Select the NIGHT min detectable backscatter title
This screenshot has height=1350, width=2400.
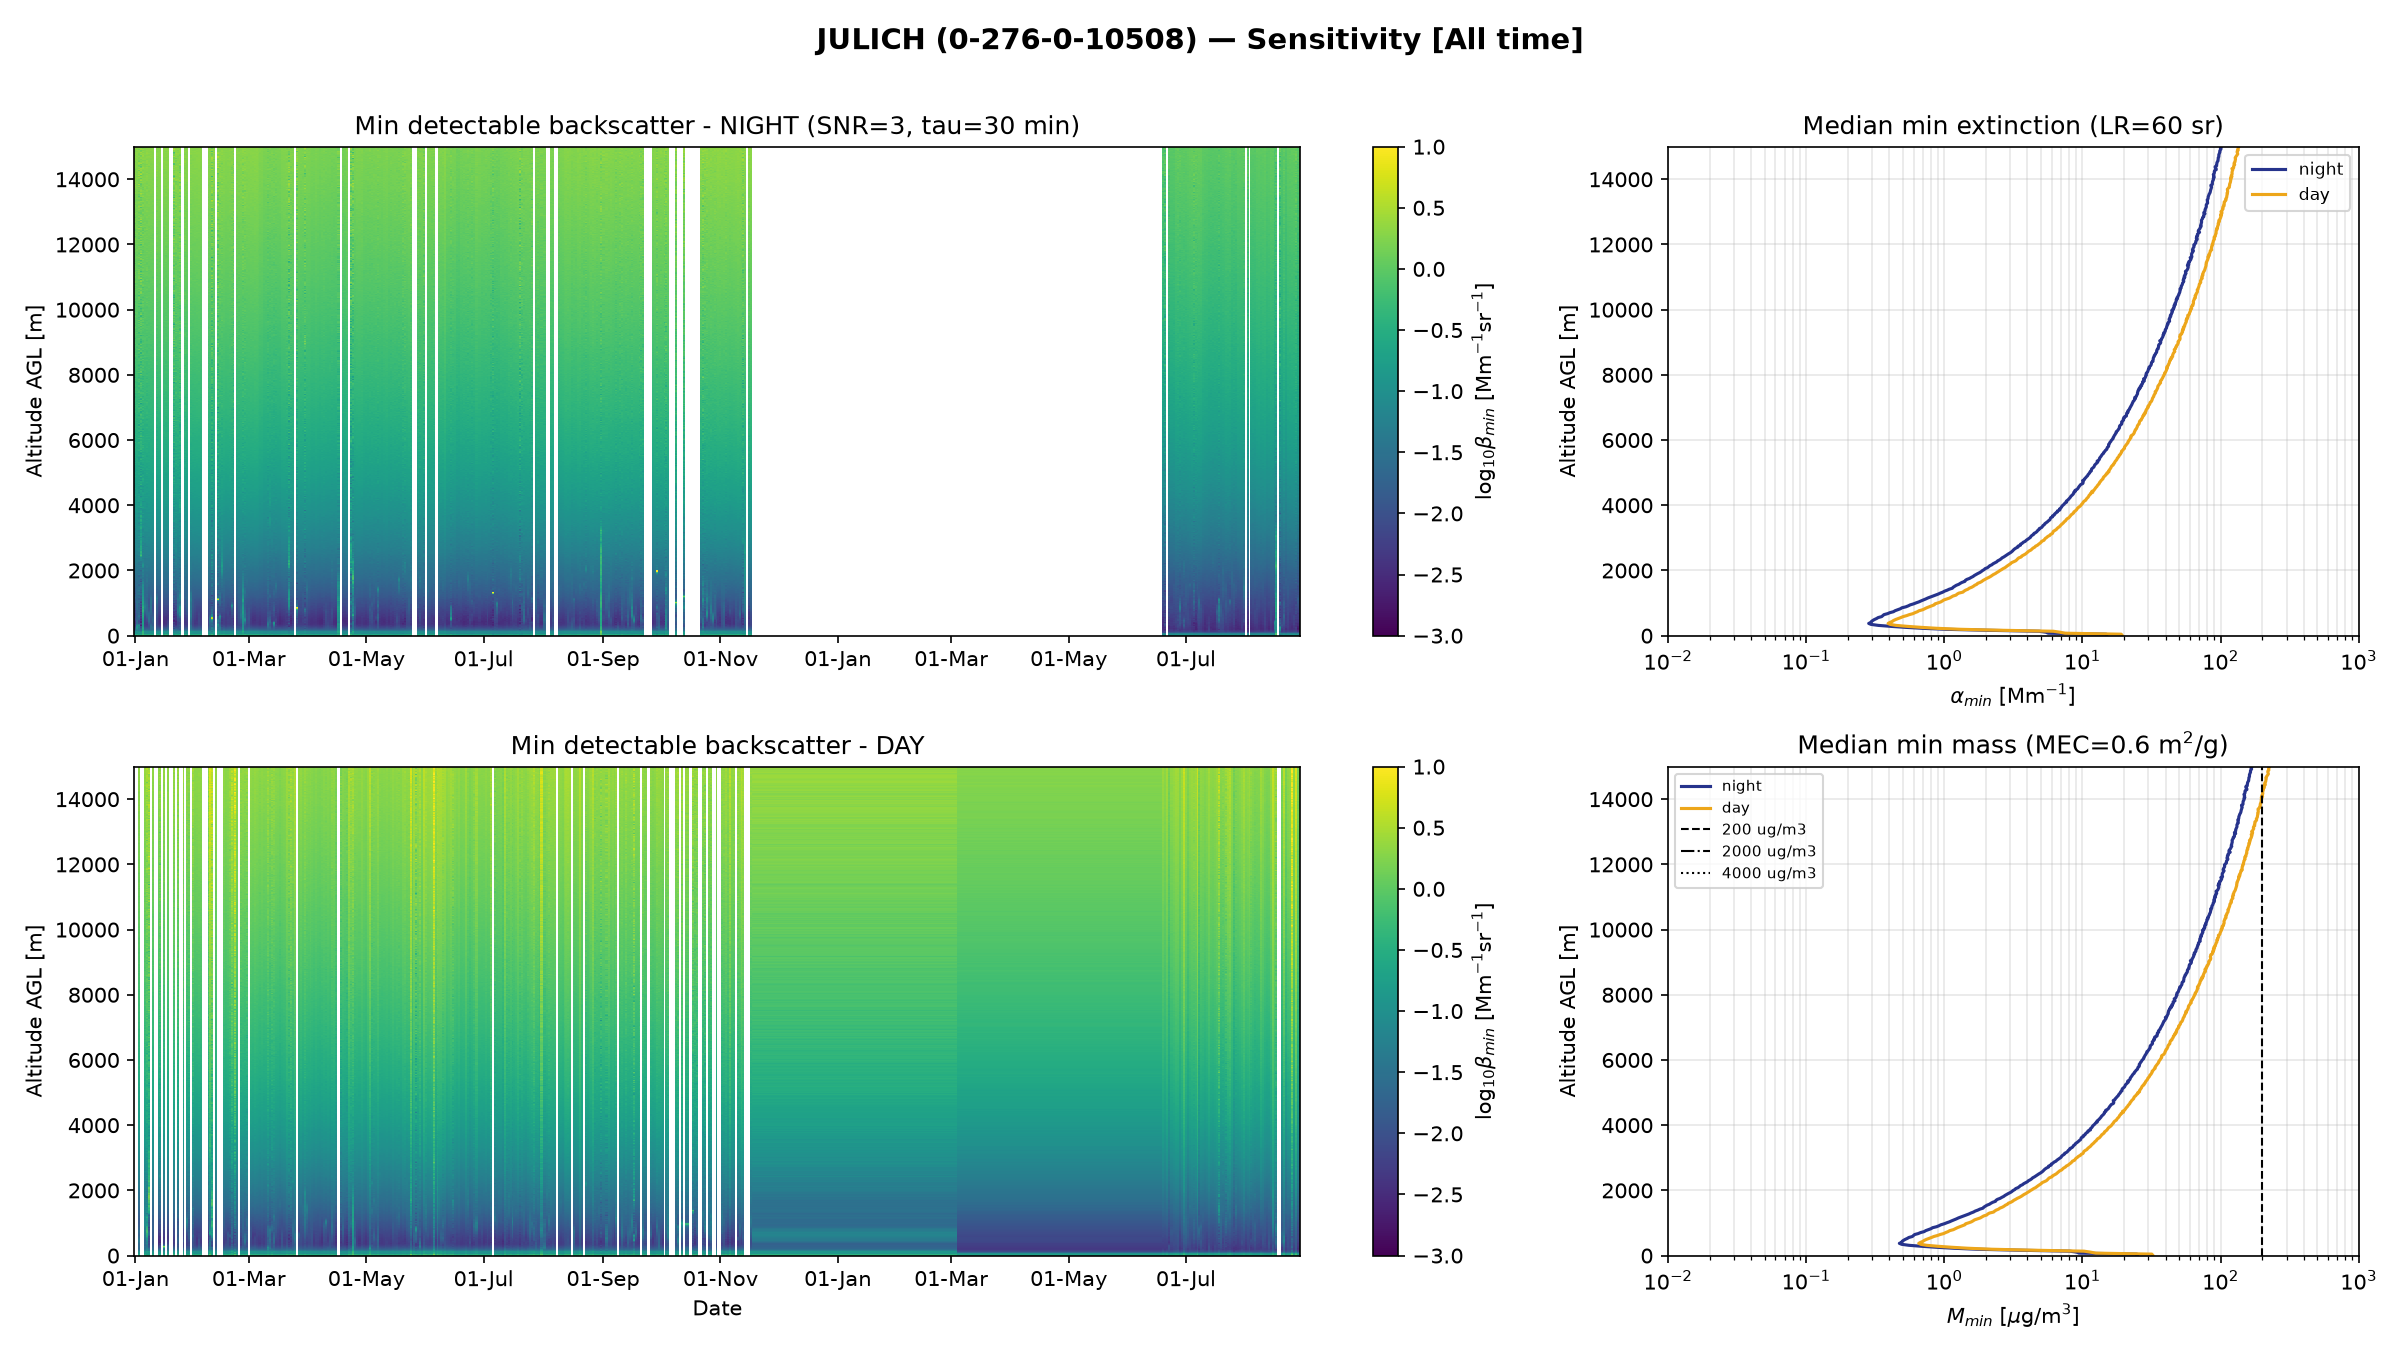click(x=717, y=126)
